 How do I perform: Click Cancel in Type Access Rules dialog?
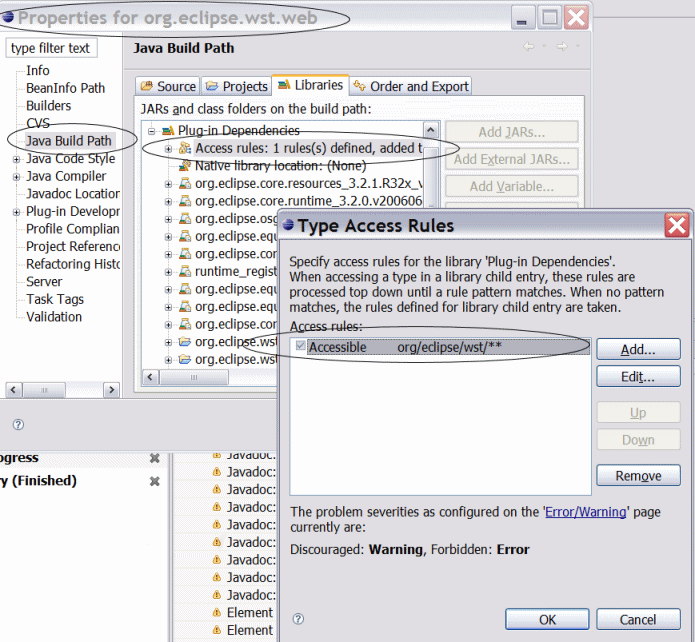(638, 619)
